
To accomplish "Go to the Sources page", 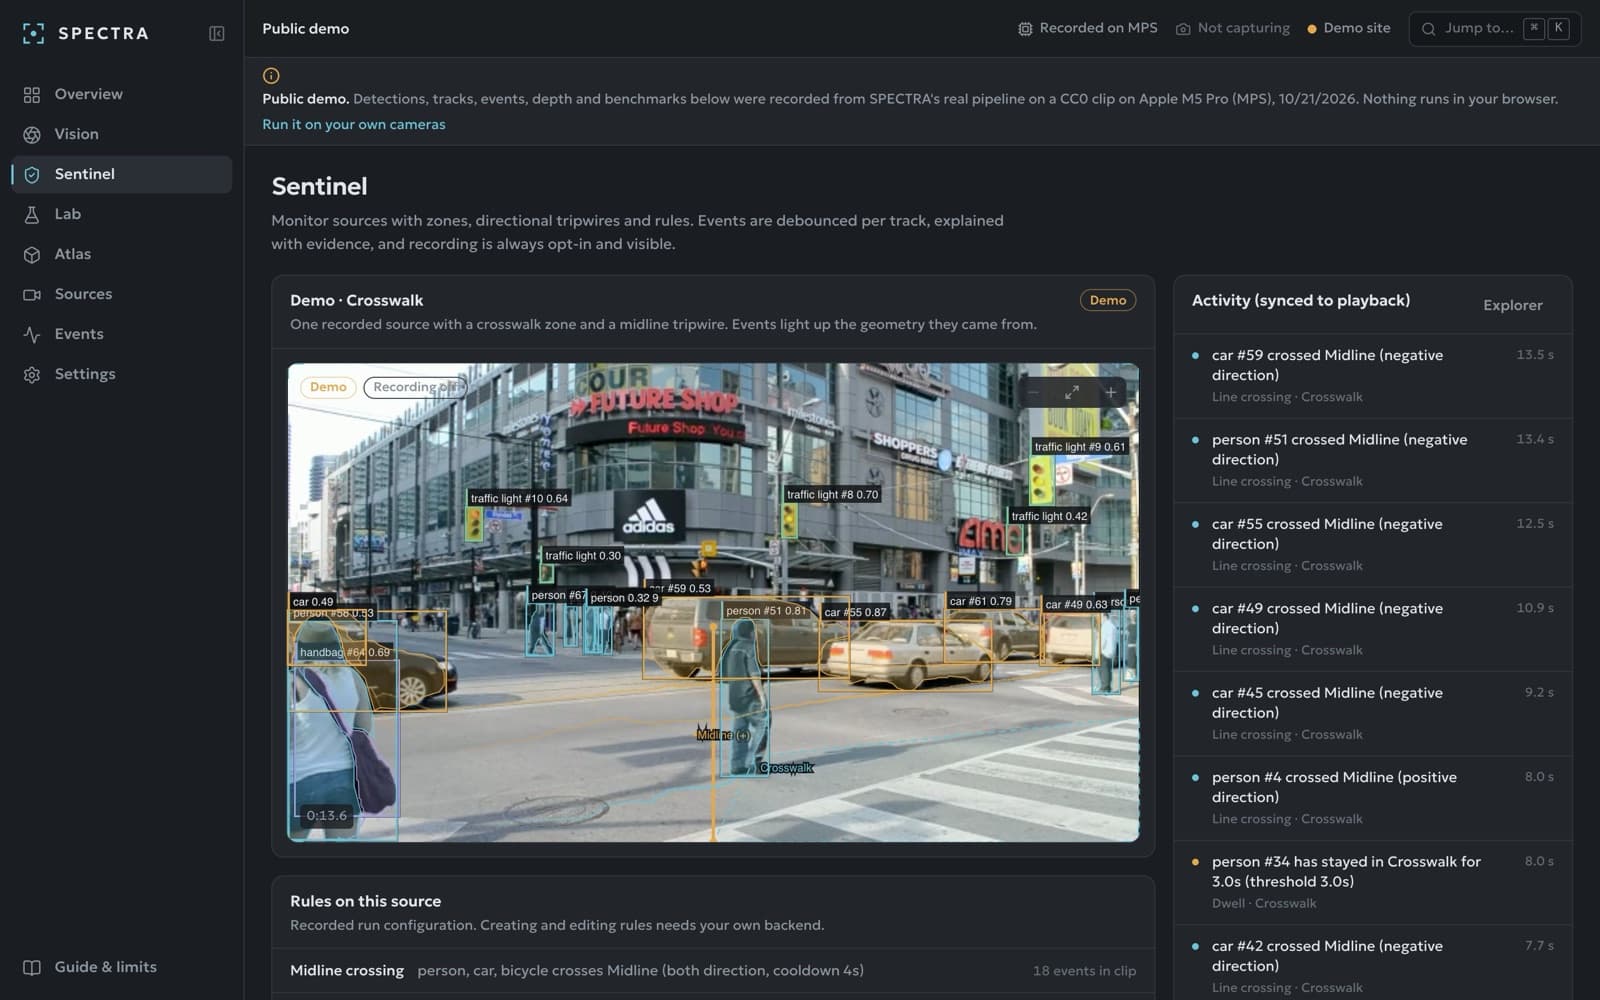I will [x=122, y=294].
